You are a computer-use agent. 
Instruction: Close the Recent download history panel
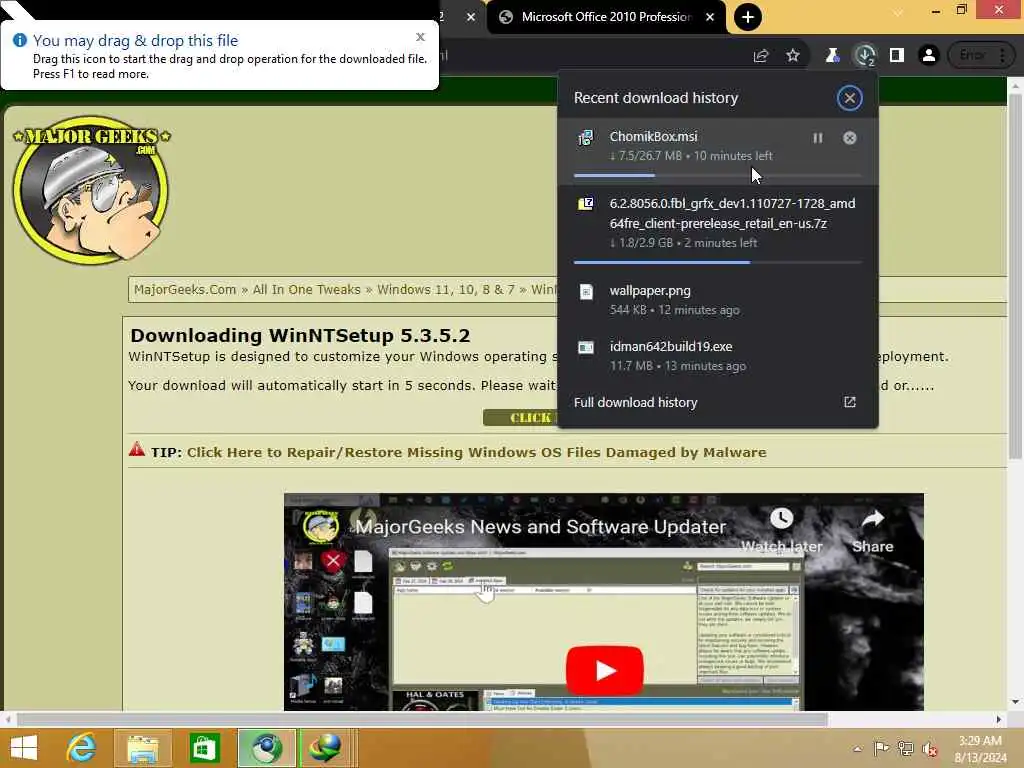tap(850, 98)
